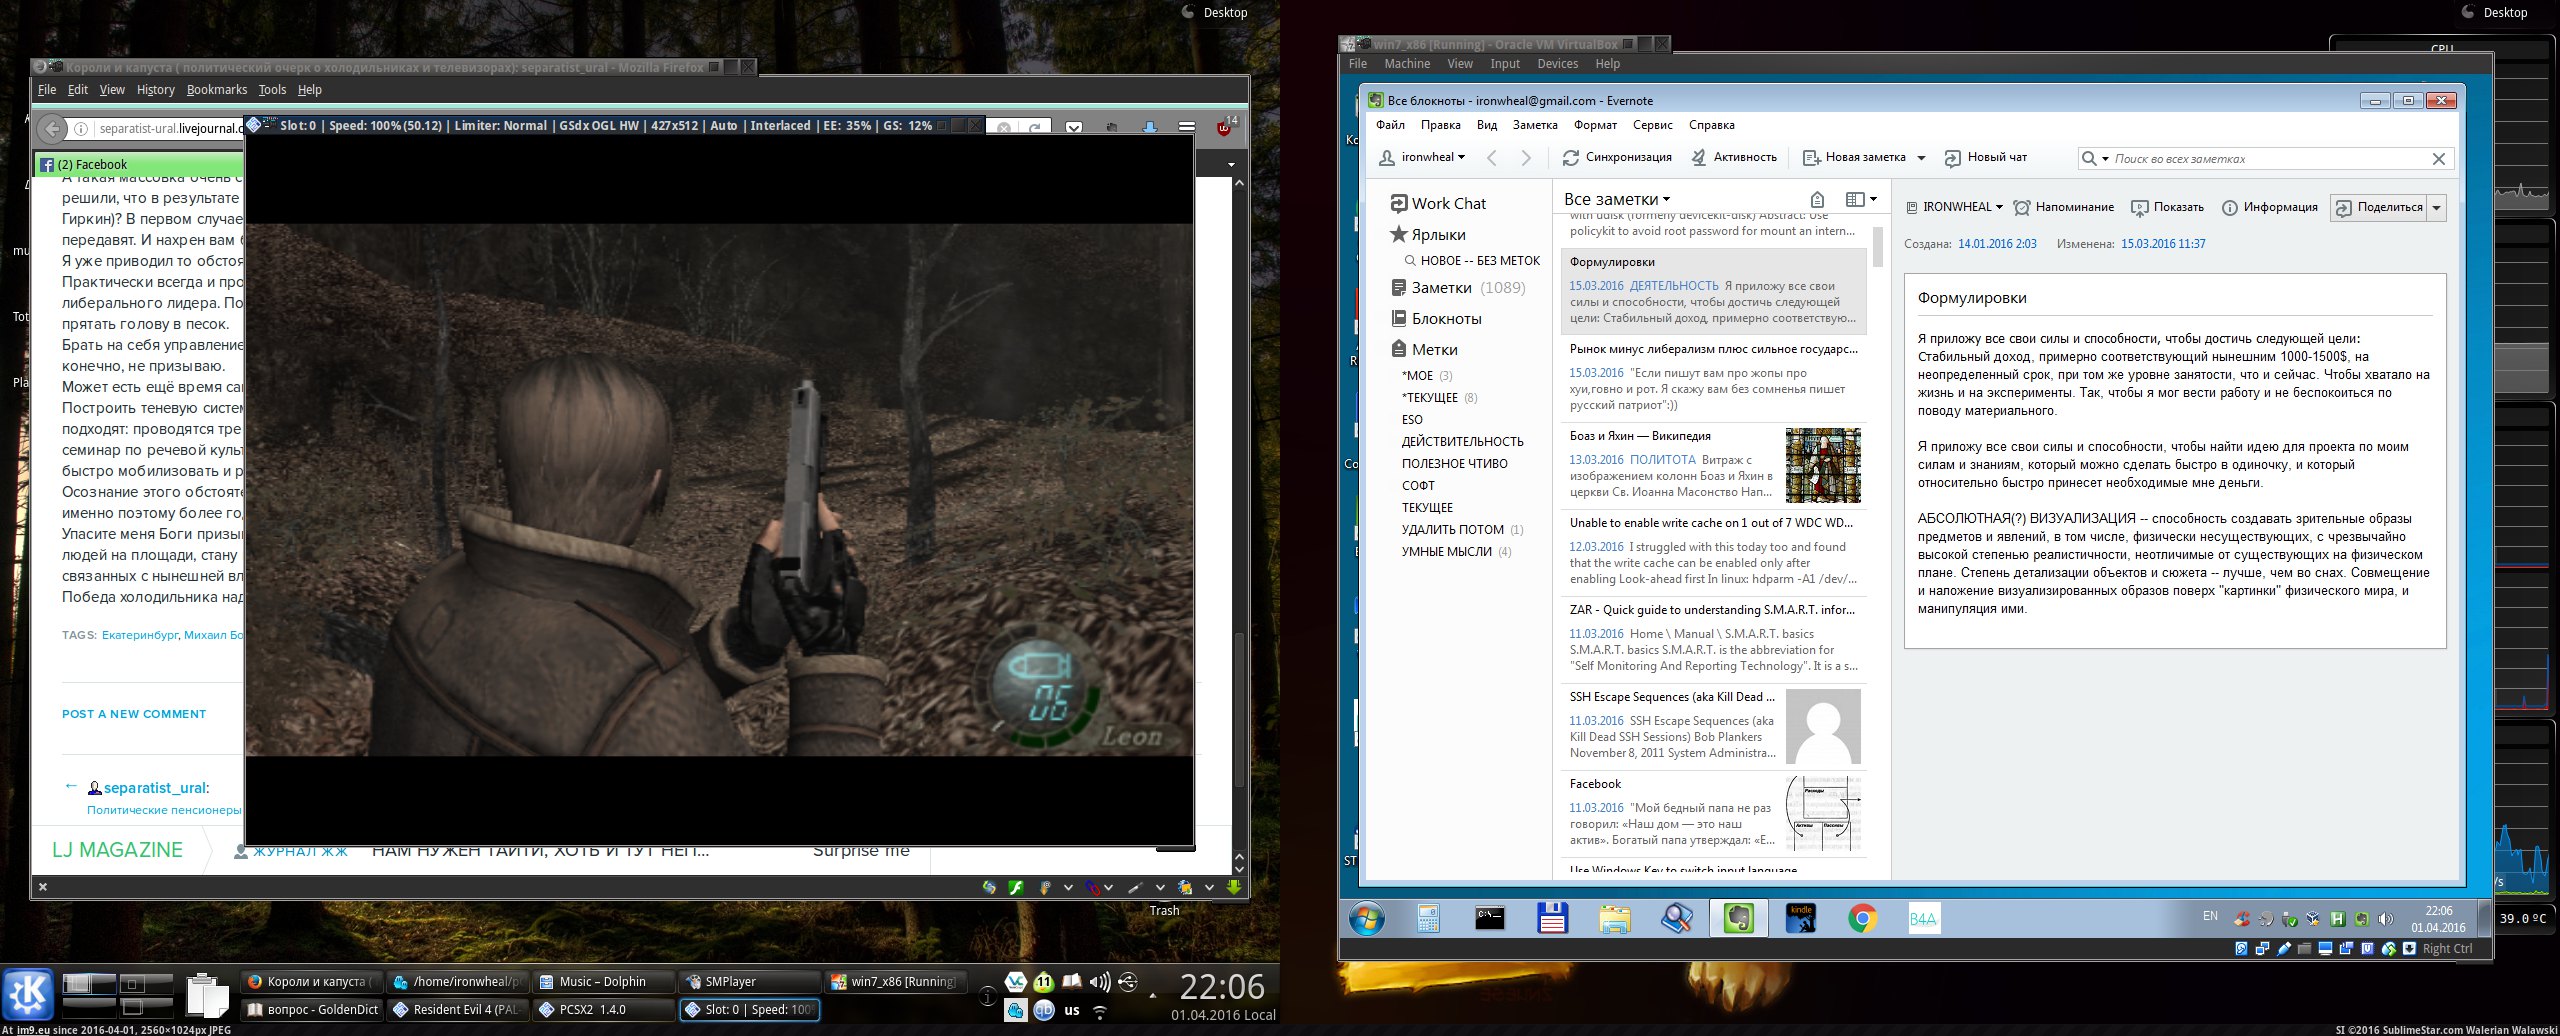Image resolution: width=2560 pixels, height=1036 pixels.
Task: Click Flash addon icon in Firefox bar
Action: (1016, 887)
